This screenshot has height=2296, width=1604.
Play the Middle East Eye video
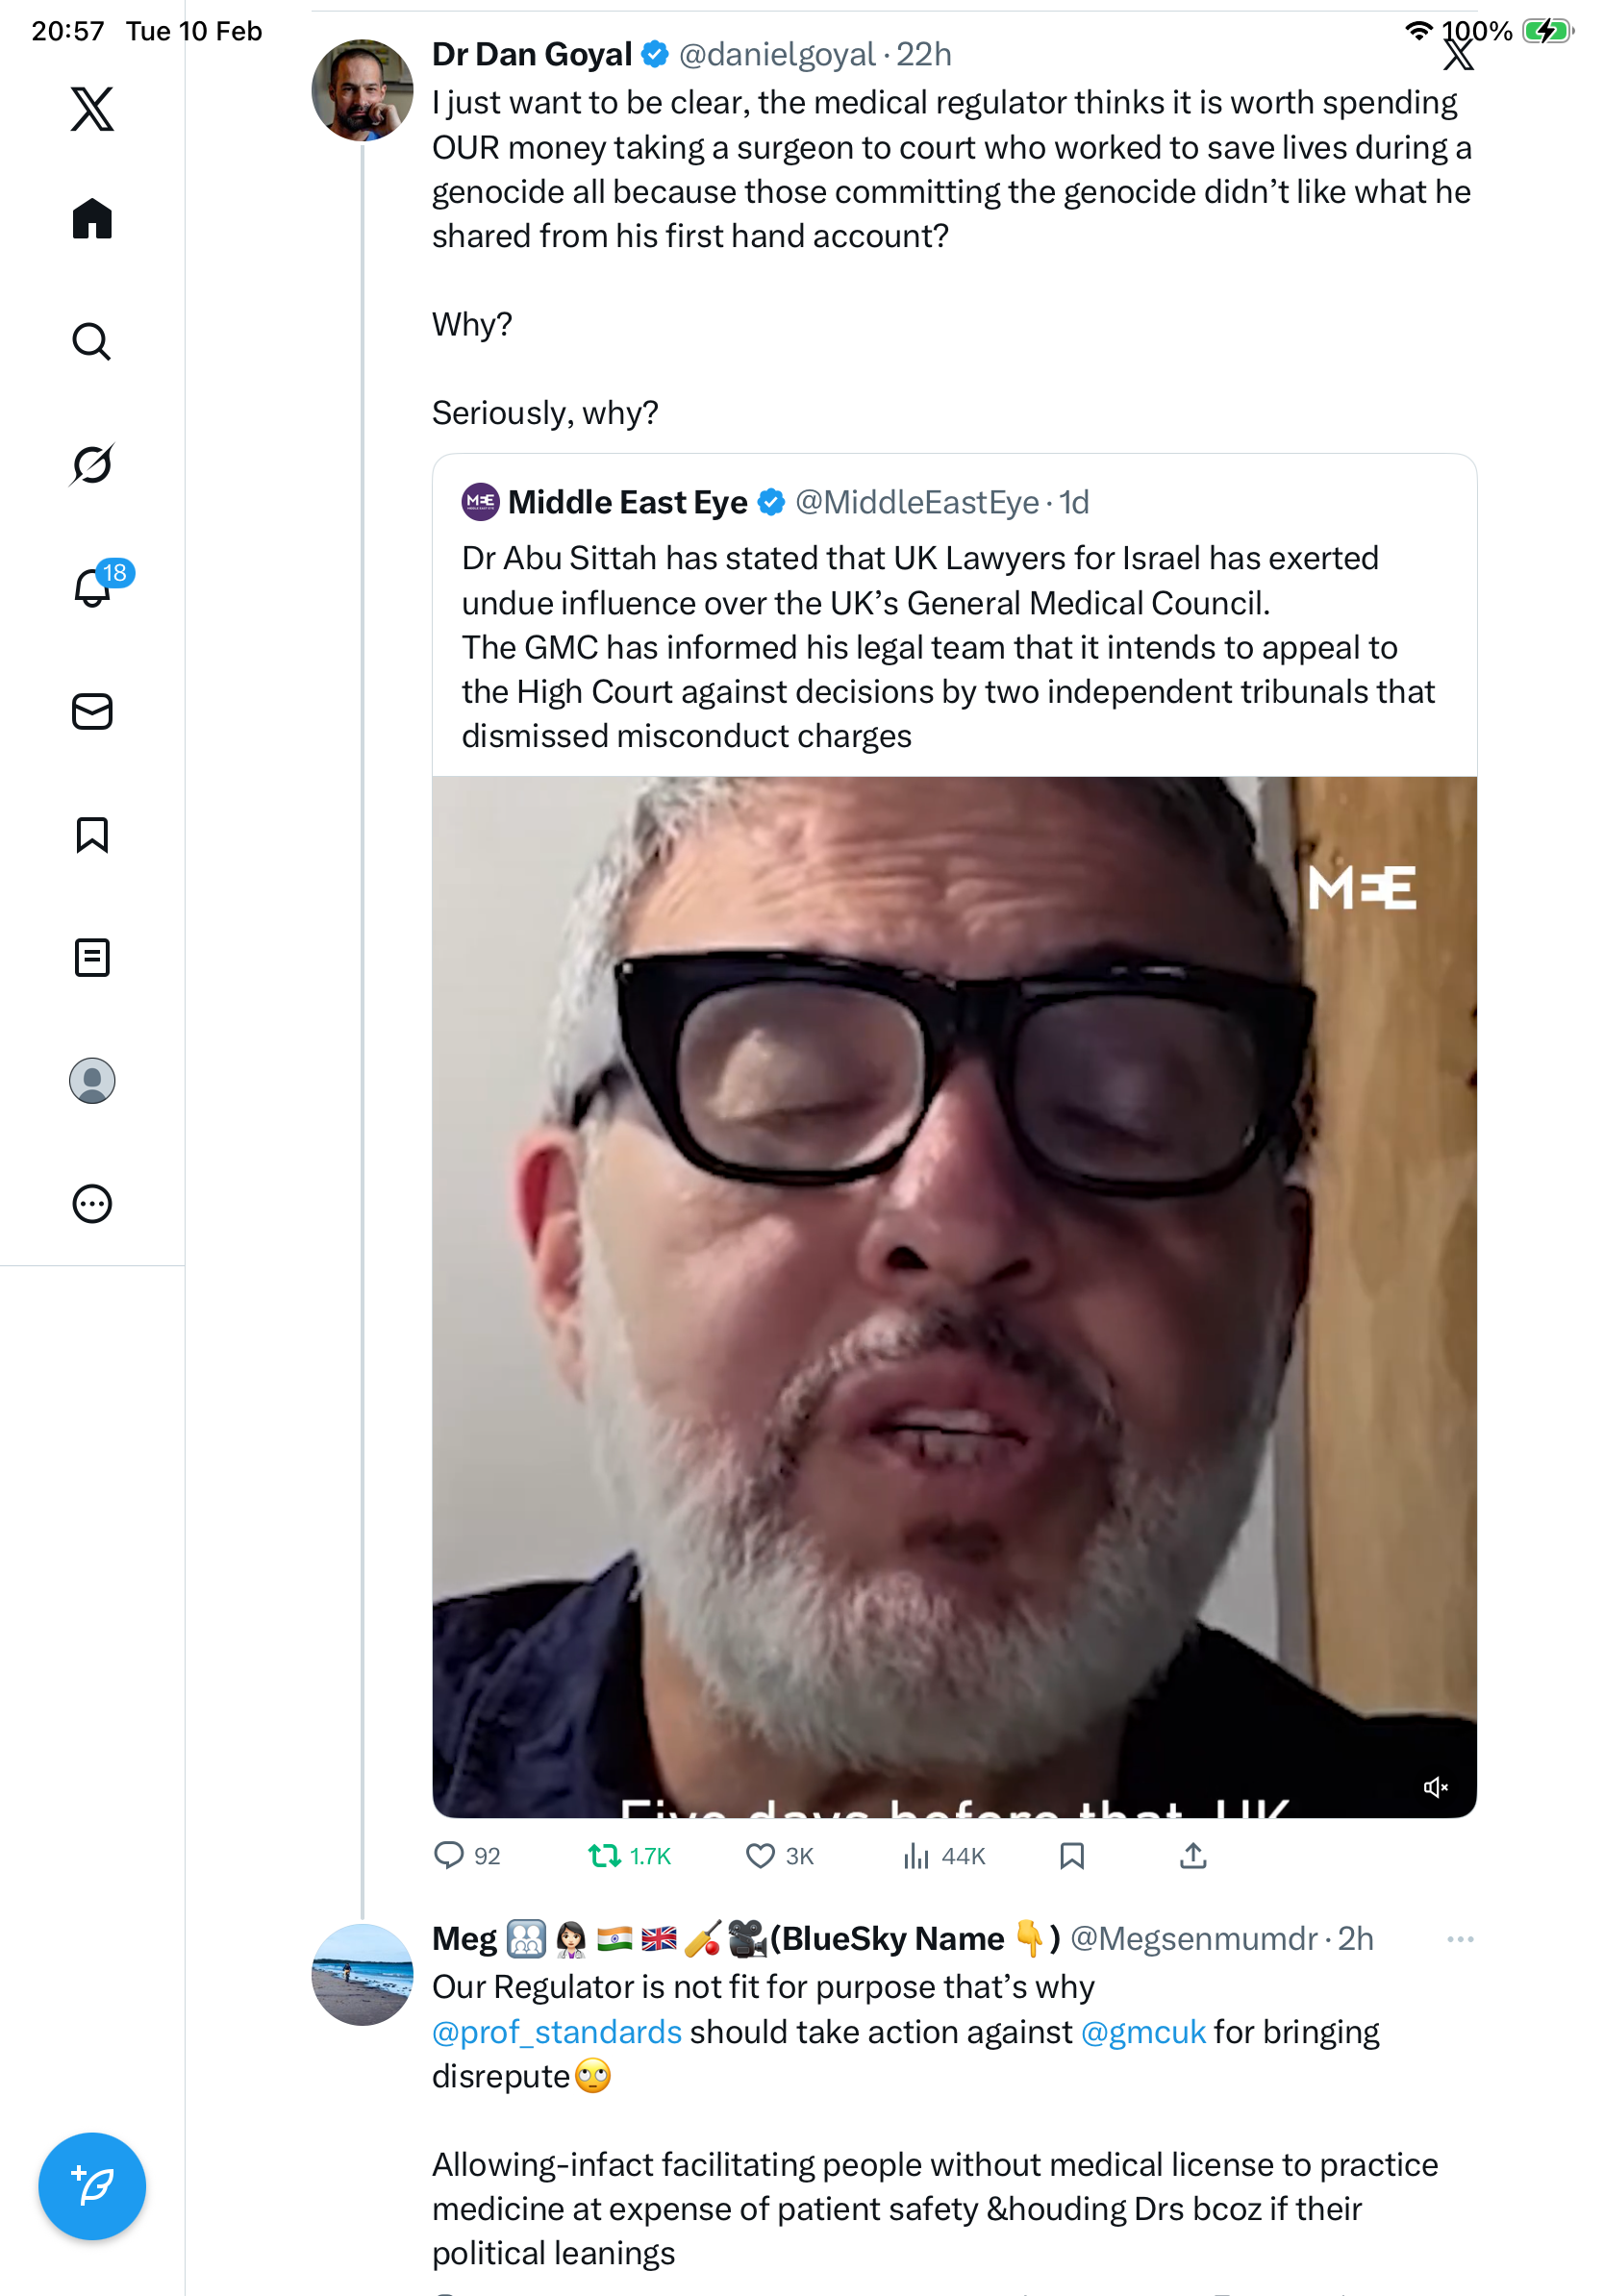pos(954,1297)
